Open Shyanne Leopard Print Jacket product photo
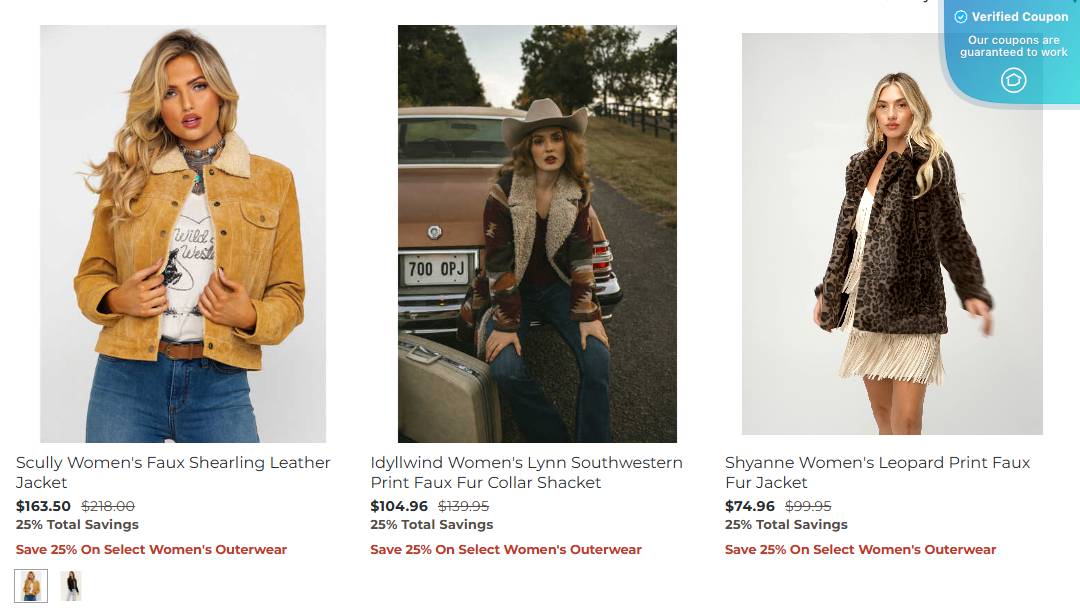 coord(892,233)
